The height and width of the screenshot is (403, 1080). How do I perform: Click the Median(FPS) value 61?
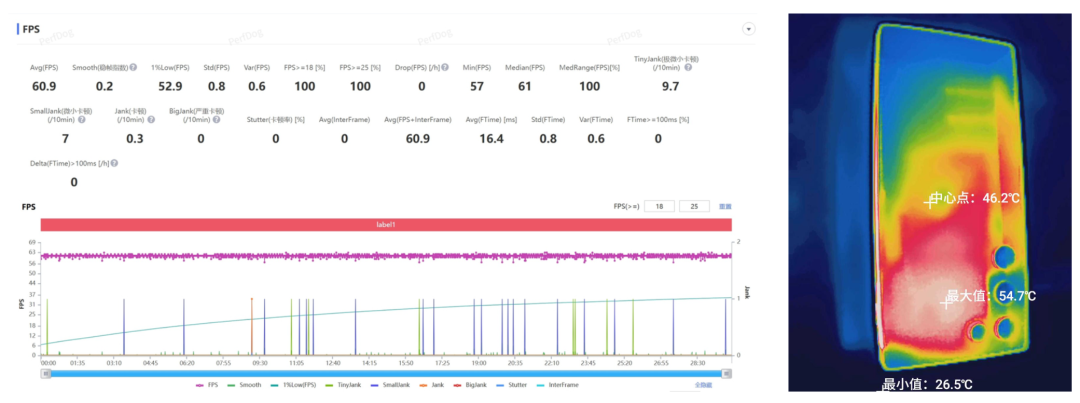(524, 86)
